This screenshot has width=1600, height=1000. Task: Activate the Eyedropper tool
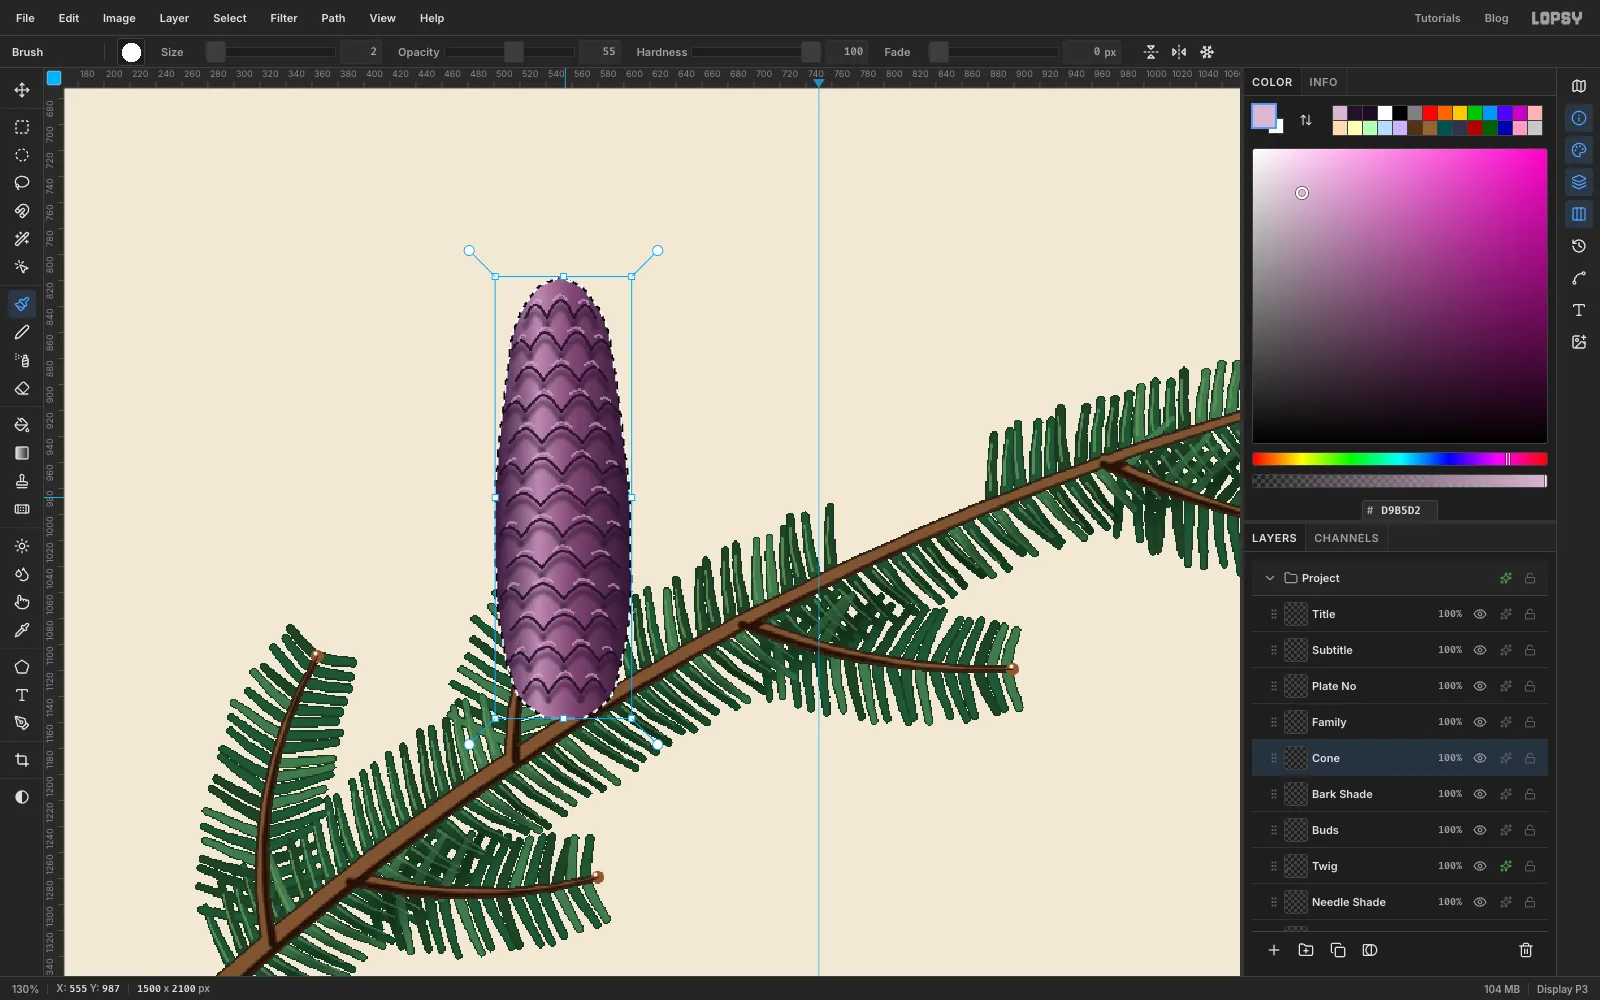point(22,630)
